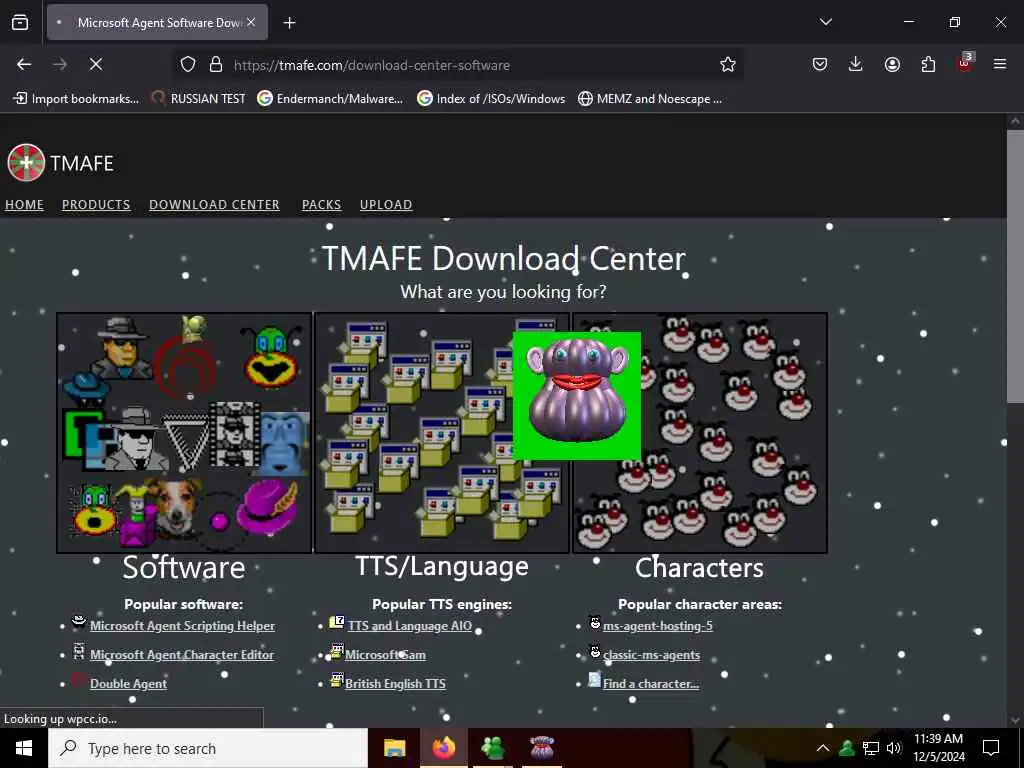Open DOWNLOAD CENTER navigation item

214,204
